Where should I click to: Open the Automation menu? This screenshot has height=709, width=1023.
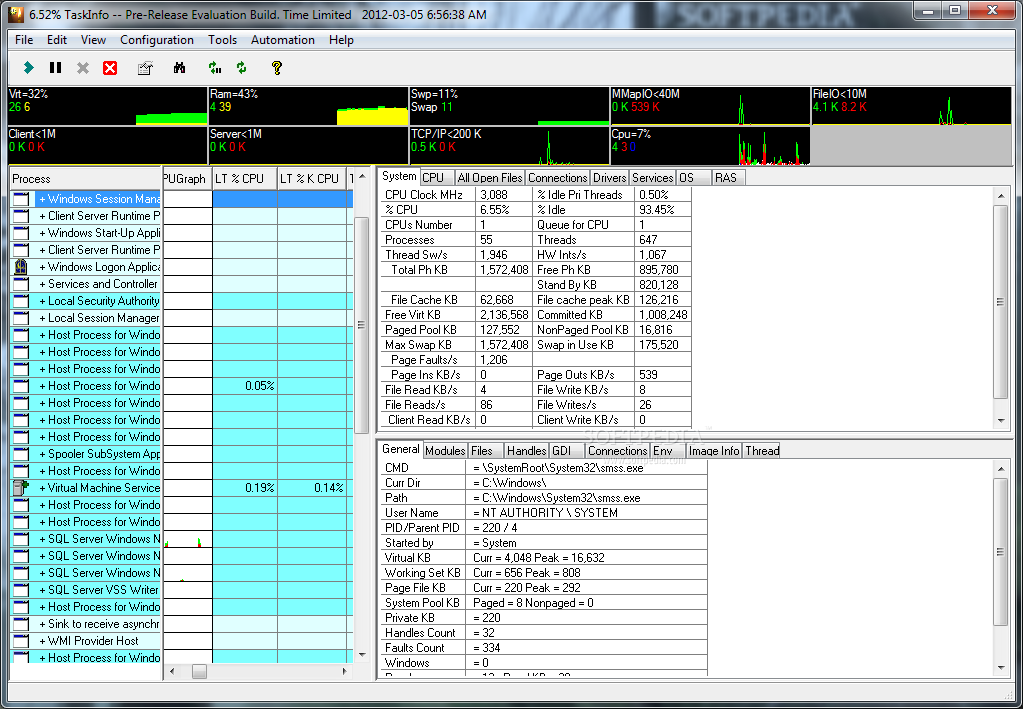click(x=282, y=40)
